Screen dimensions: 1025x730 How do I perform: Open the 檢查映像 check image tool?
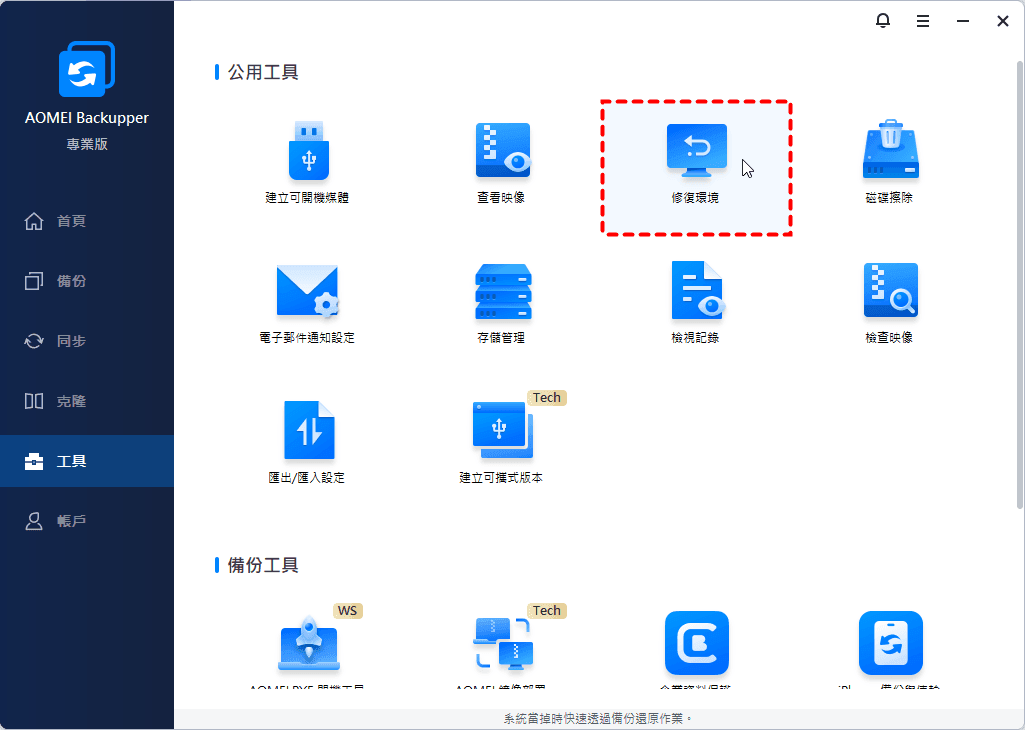pos(889,292)
